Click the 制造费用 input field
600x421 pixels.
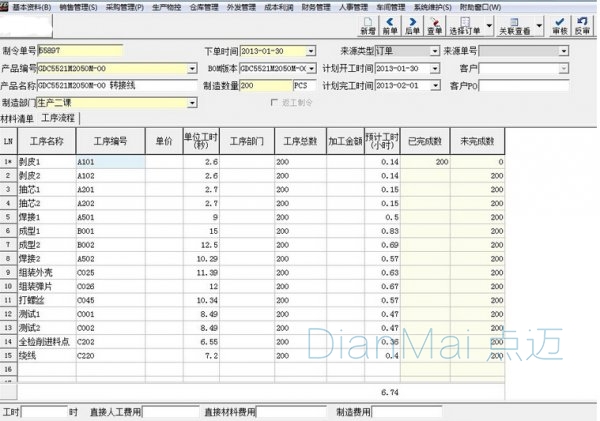[407, 412]
